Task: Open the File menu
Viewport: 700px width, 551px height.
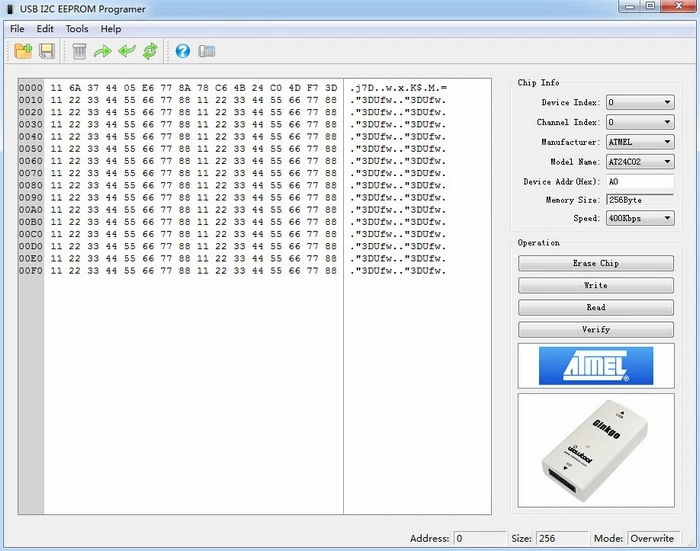Action: pos(17,29)
